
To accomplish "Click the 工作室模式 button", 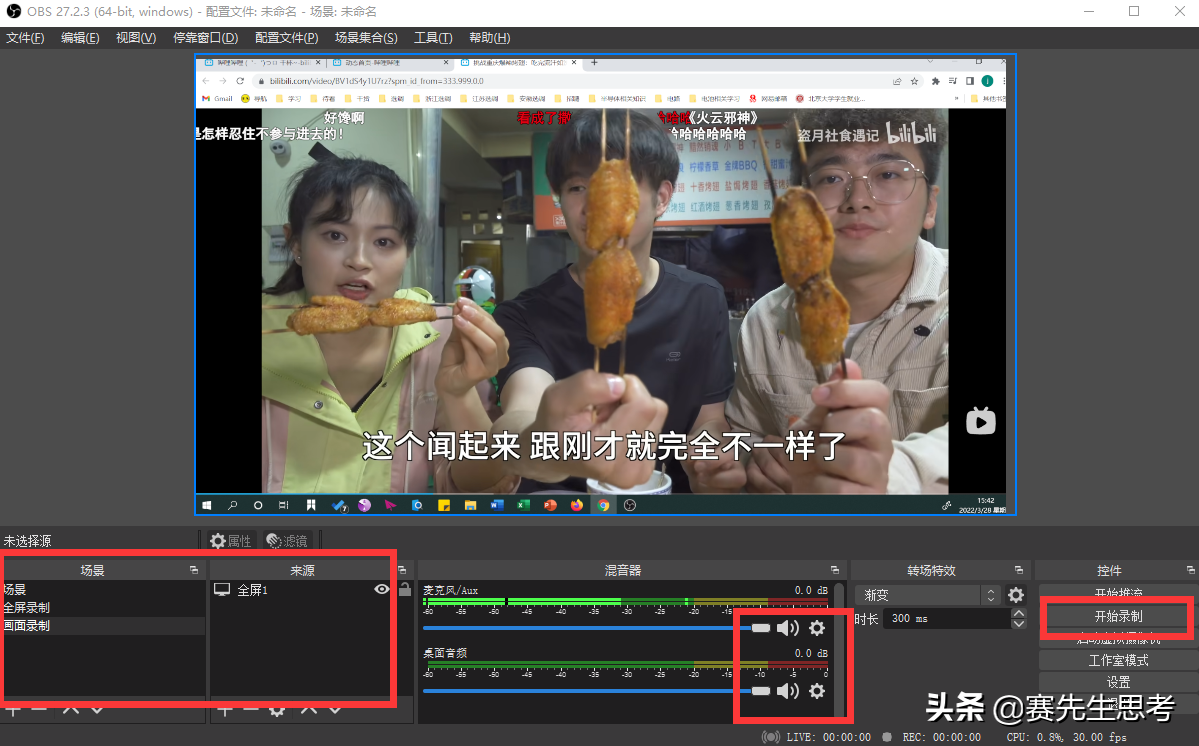I will click(x=1118, y=660).
